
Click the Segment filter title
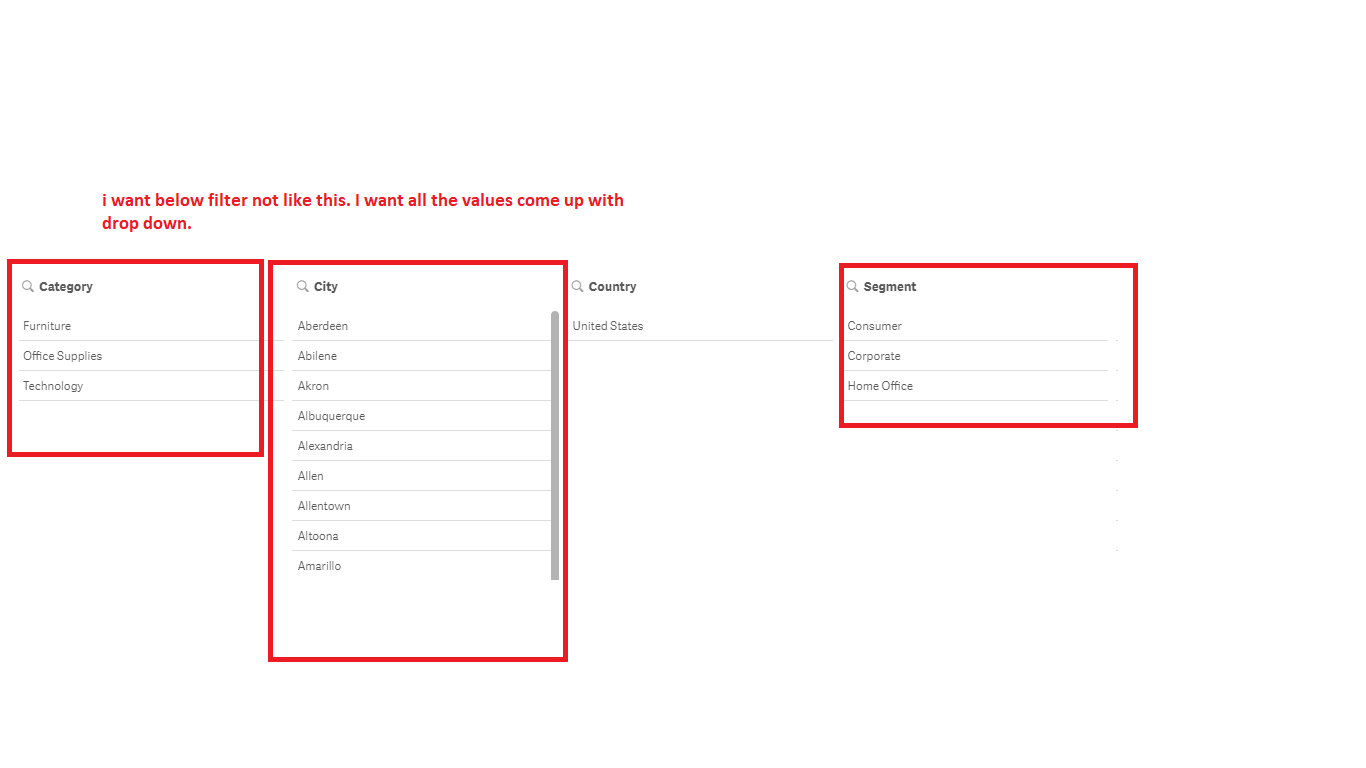coord(890,287)
